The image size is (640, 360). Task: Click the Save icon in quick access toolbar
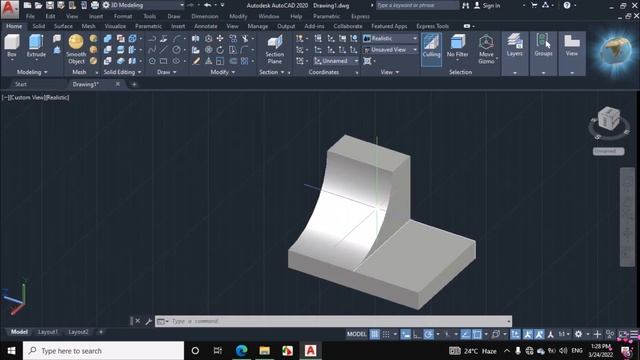point(49,5)
